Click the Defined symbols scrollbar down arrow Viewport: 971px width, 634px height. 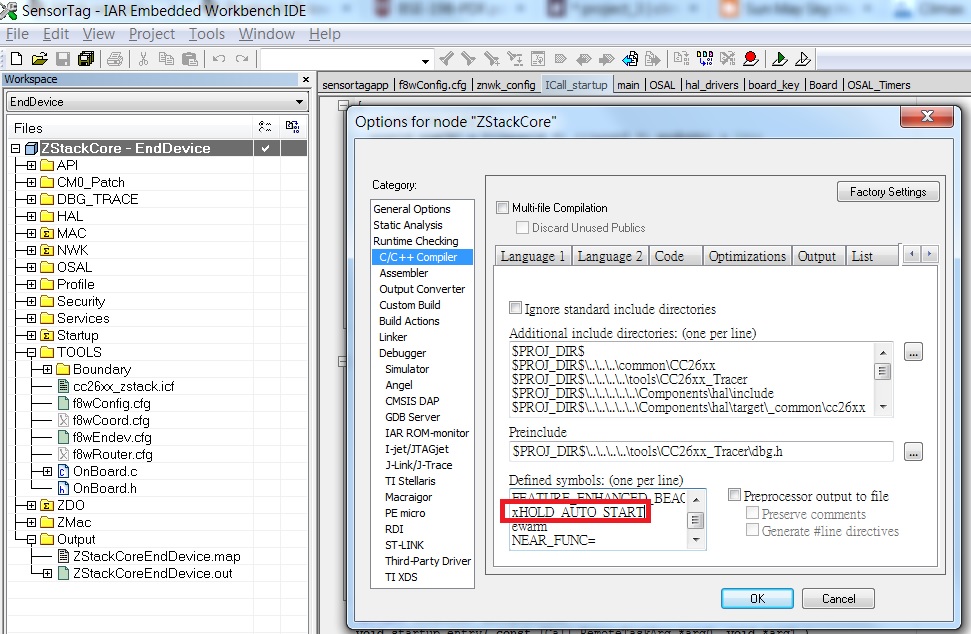tap(696, 541)
